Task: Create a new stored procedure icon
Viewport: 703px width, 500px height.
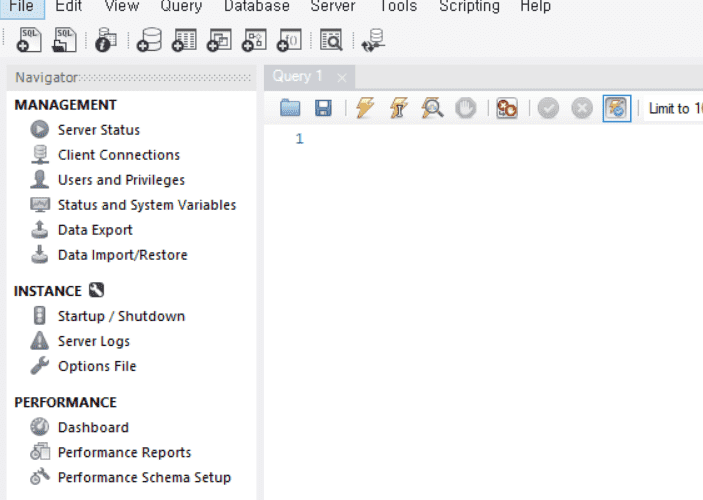Action: [x=254, y=40]
